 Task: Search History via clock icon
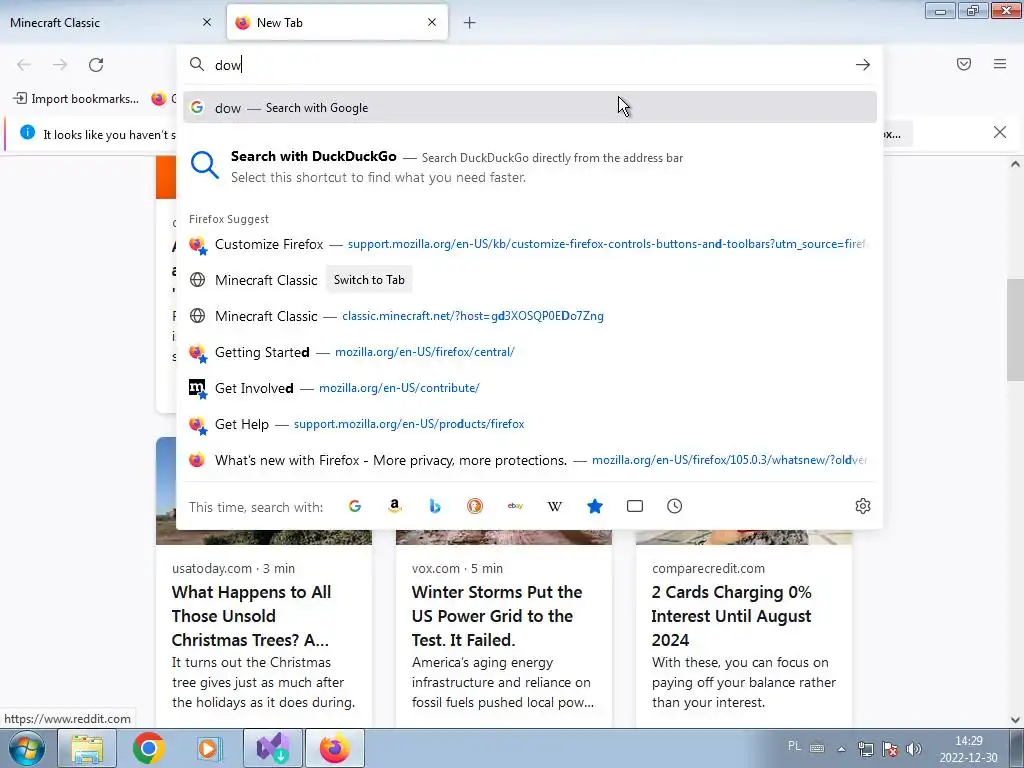point(675,506)
